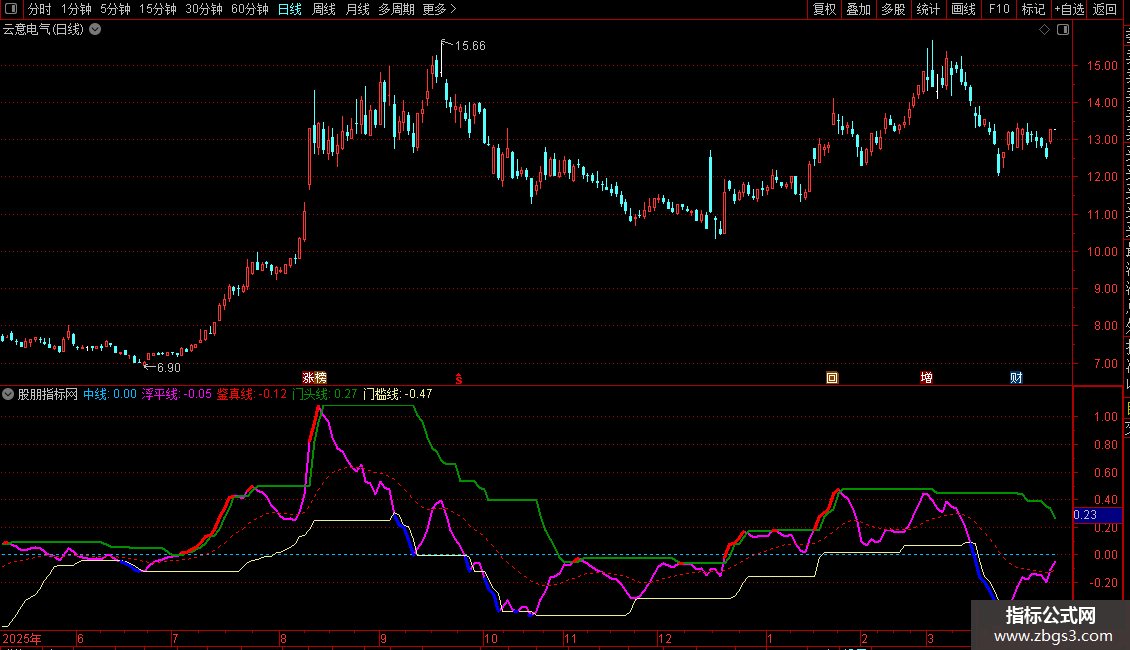Click the 6.90 low price label
Image resolution: width=1130 pixels, height=650 pixels.
(x=169, y=368)
